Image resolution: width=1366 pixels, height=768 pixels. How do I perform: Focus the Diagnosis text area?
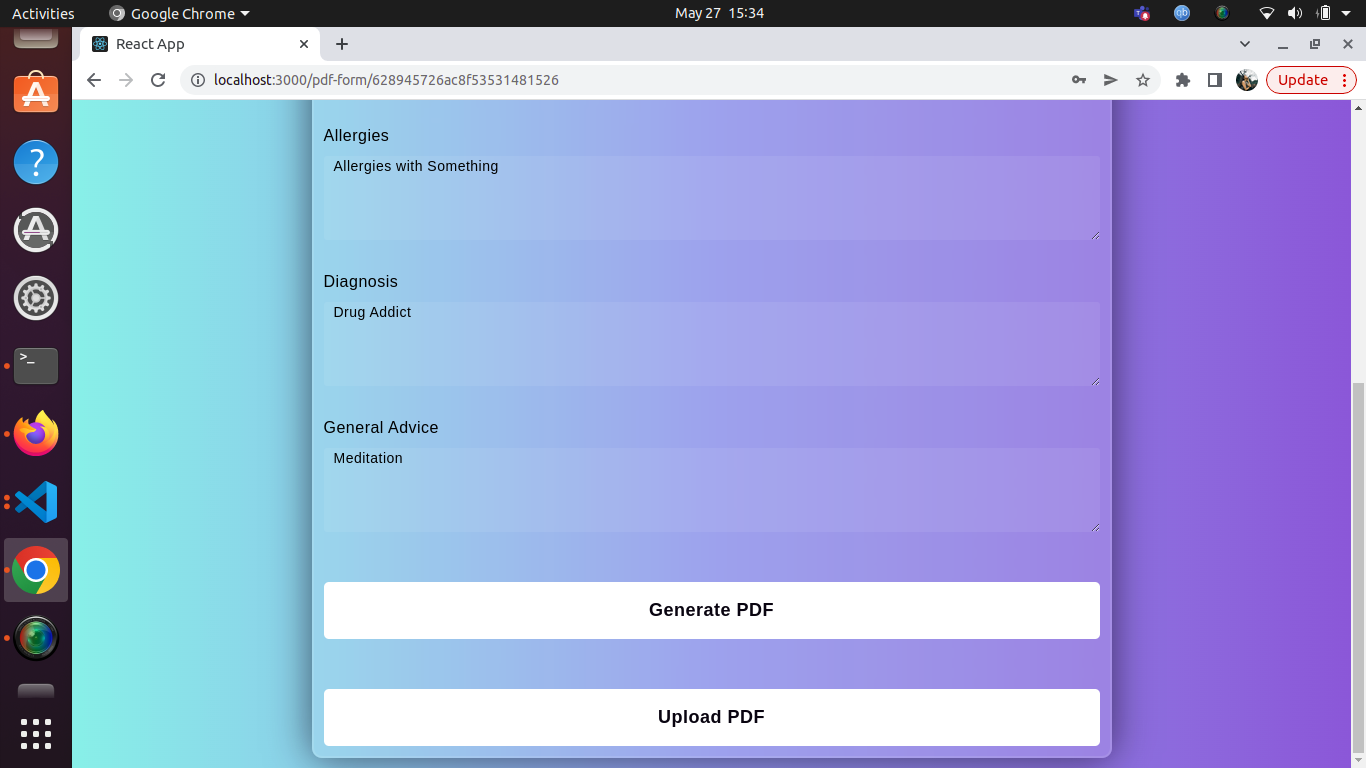click(x=711, y=344)
